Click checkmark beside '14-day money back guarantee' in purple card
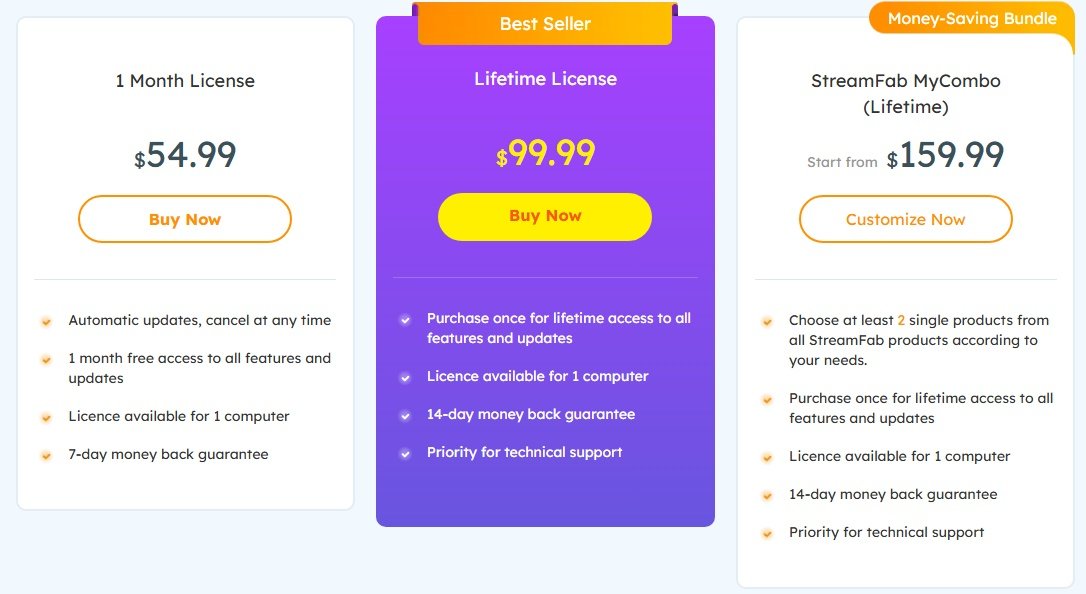This screenshot has width=1086, height=594. click(x=405, y=415)
